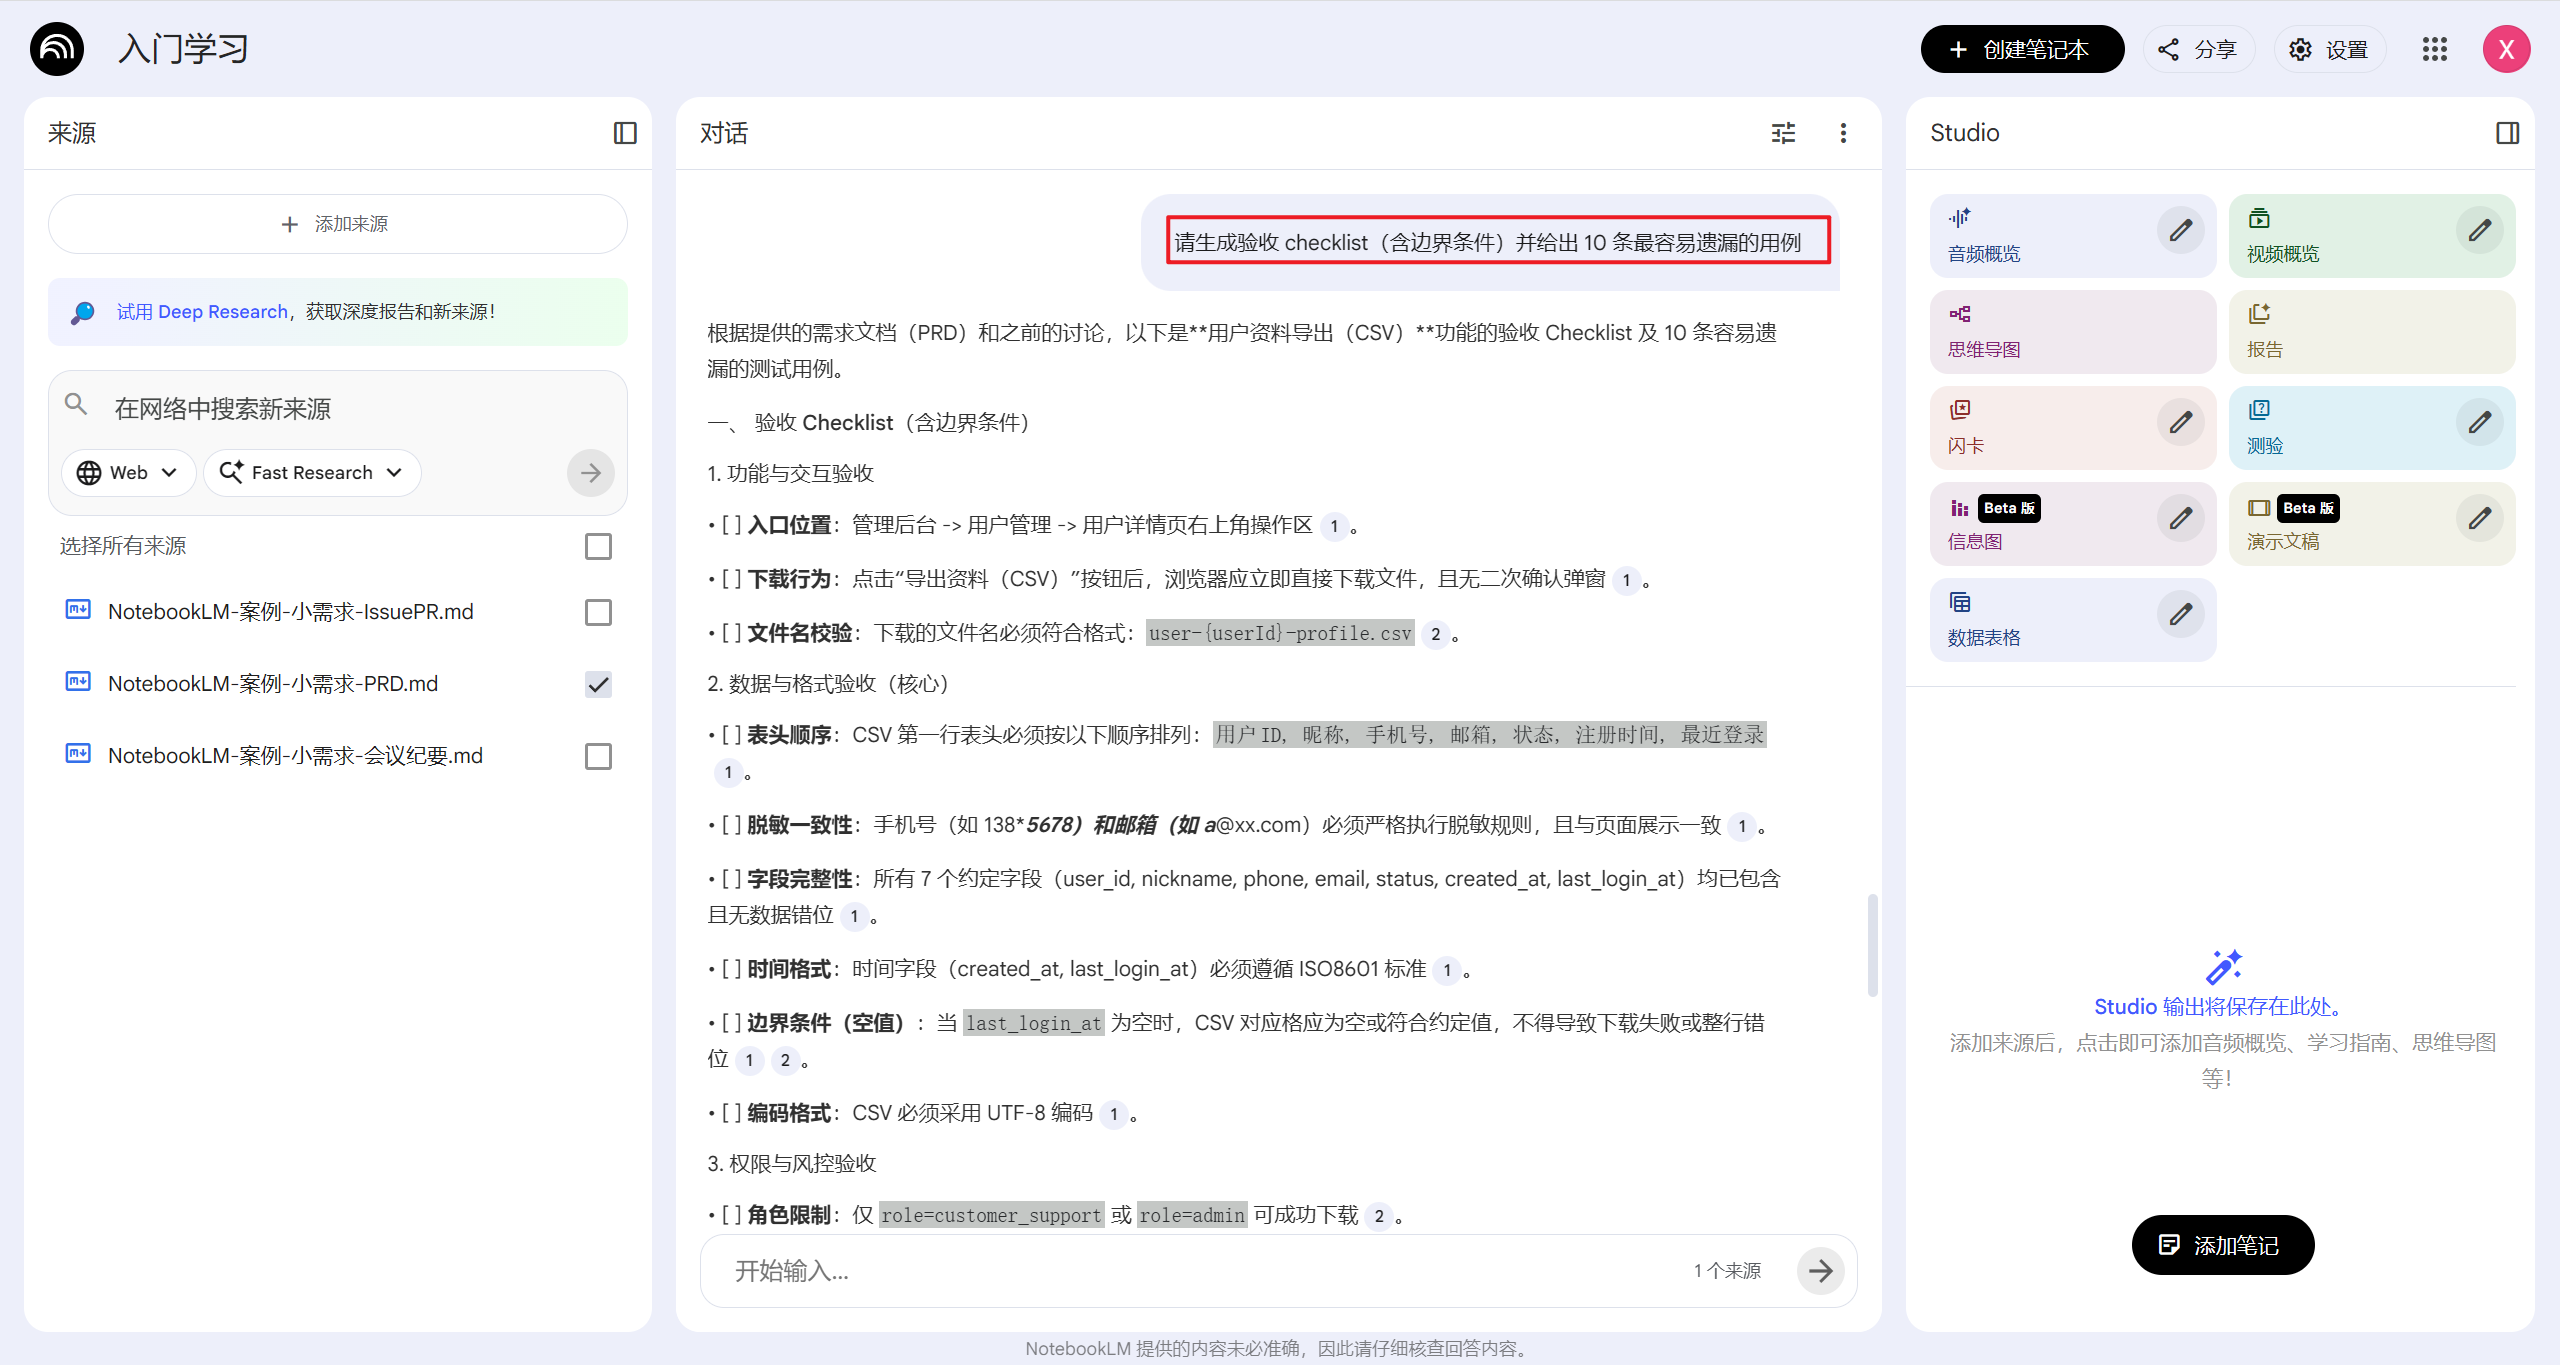Toggle the 选择所有来源 checkbox
The width and height of the screenshot is (2560, 1365).
[x=598, y=546]
